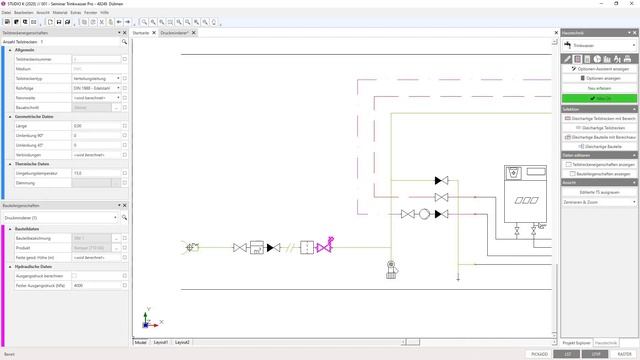Click the zoom window rectangle icon in toolbar
Viewport: 640px width, 360px height.
click(x=170, y=22)
